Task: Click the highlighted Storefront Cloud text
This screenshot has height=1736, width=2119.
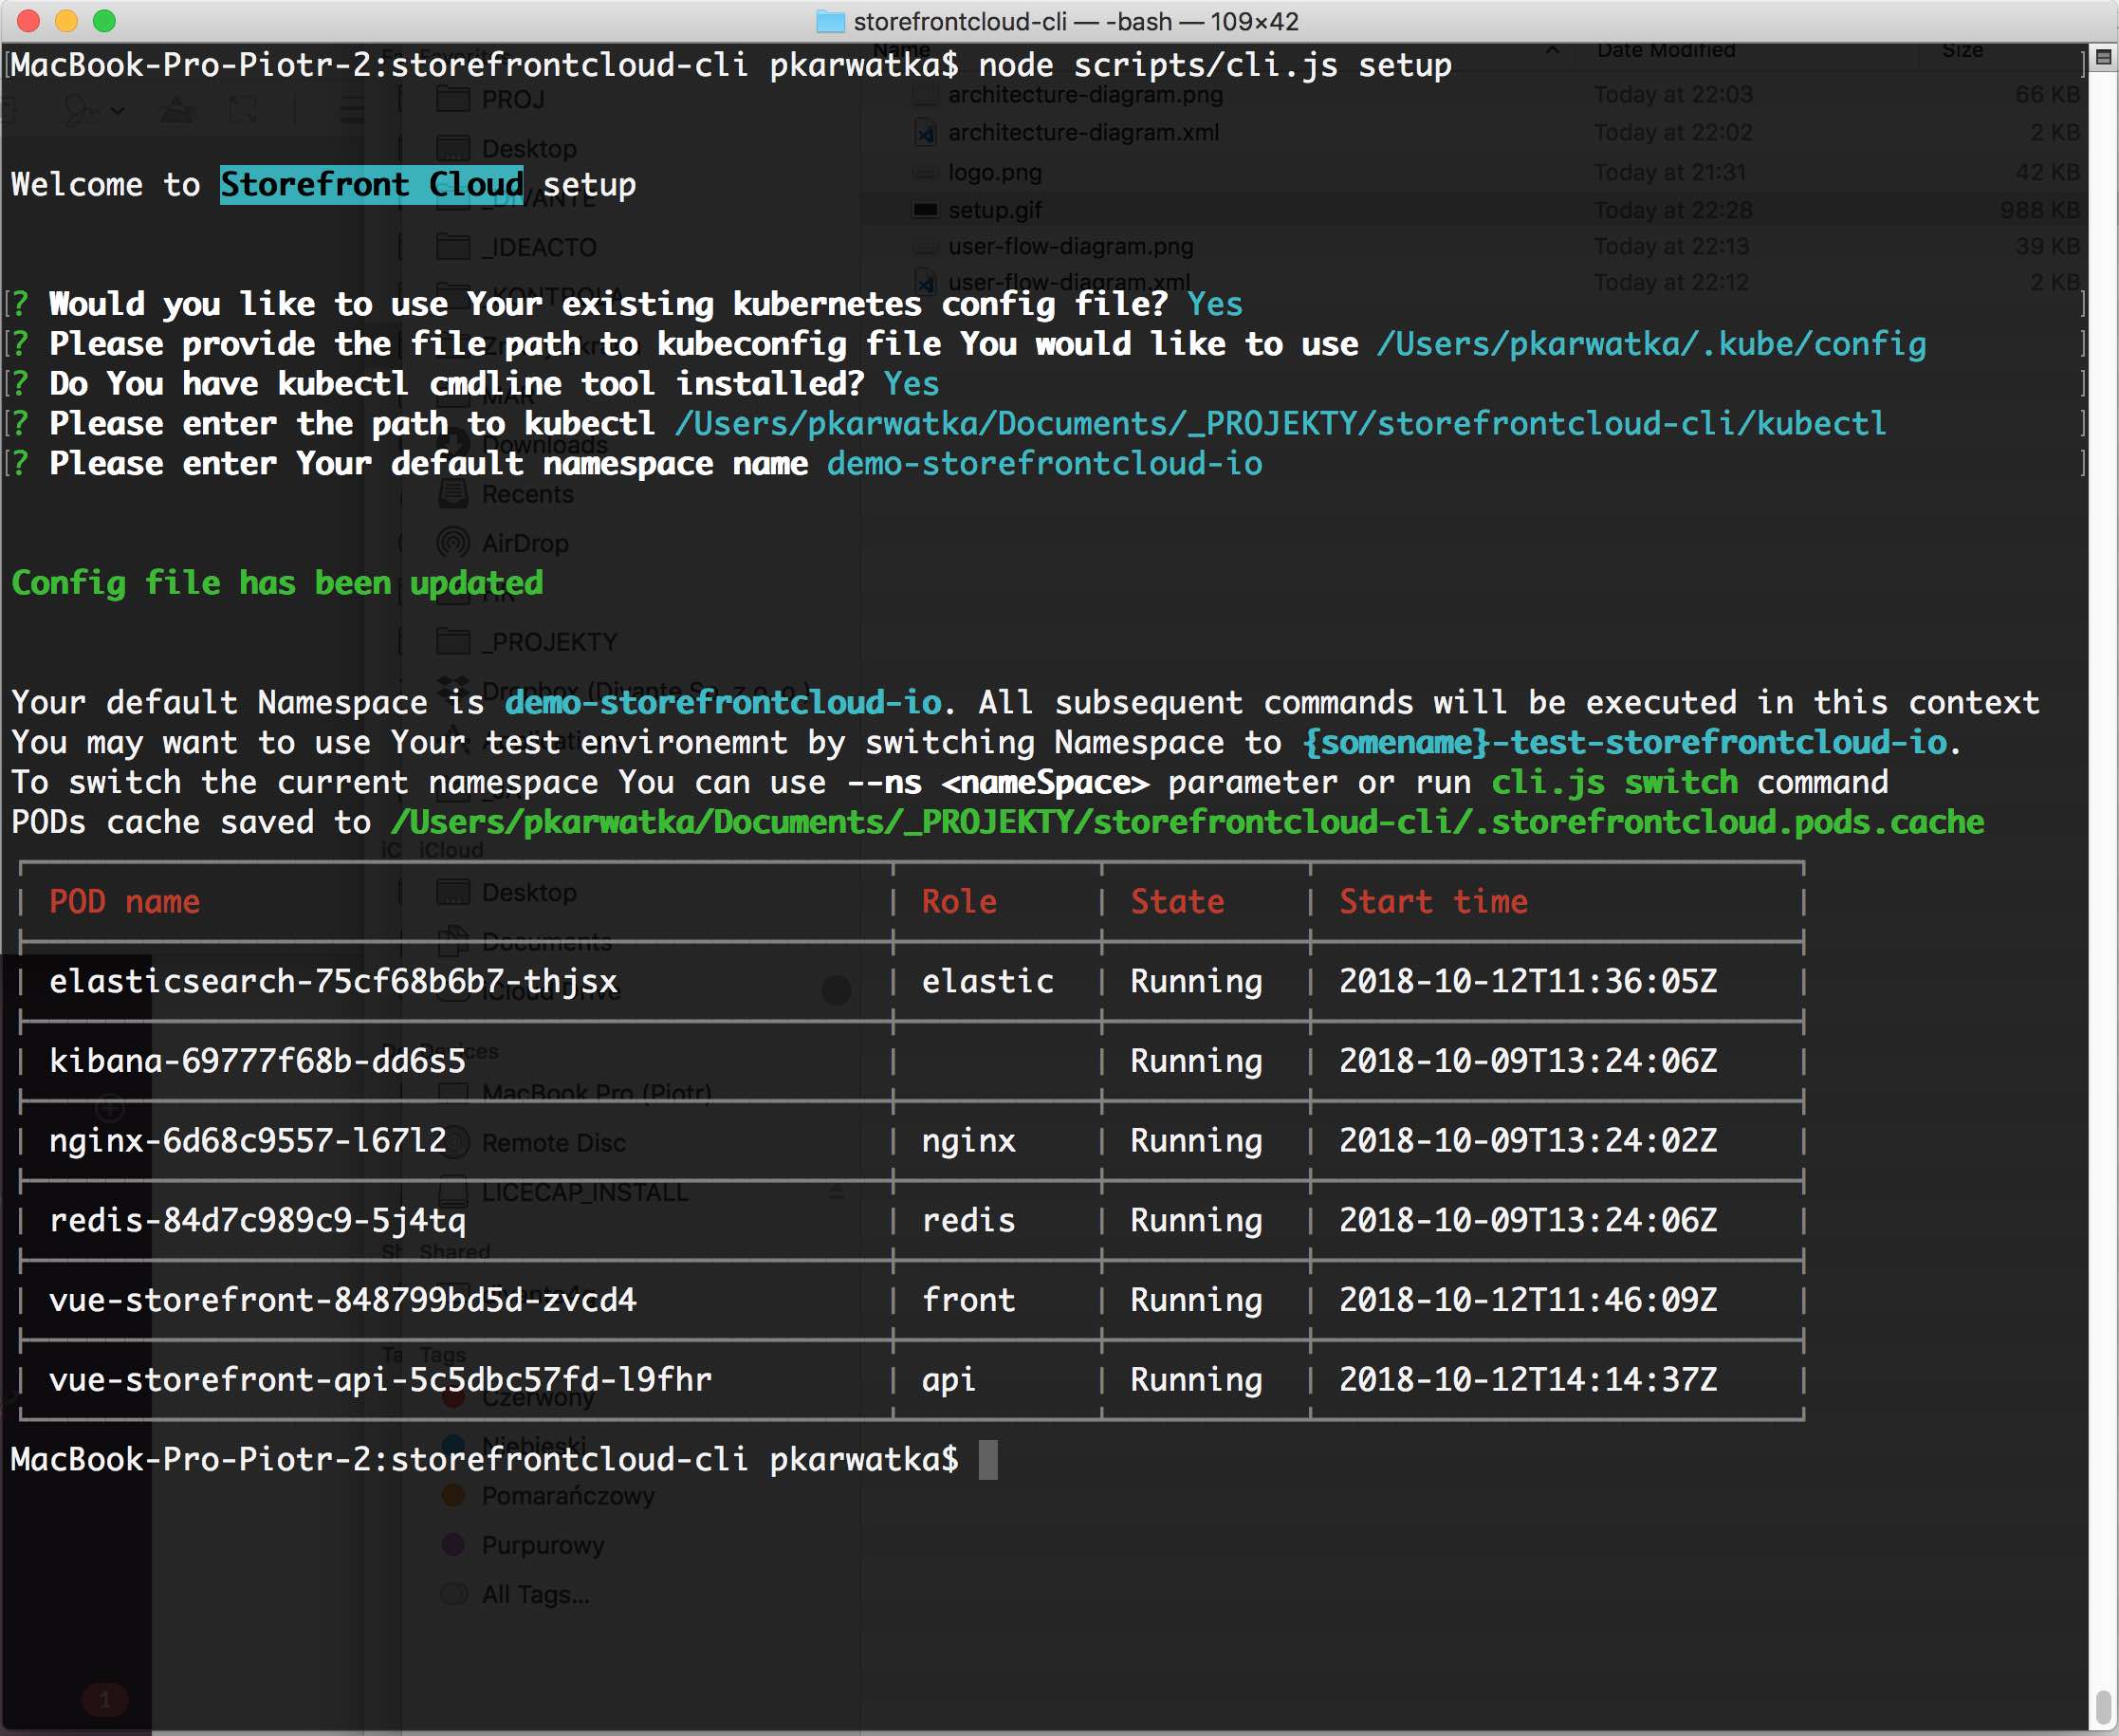Action: click(x=371, y=185)
